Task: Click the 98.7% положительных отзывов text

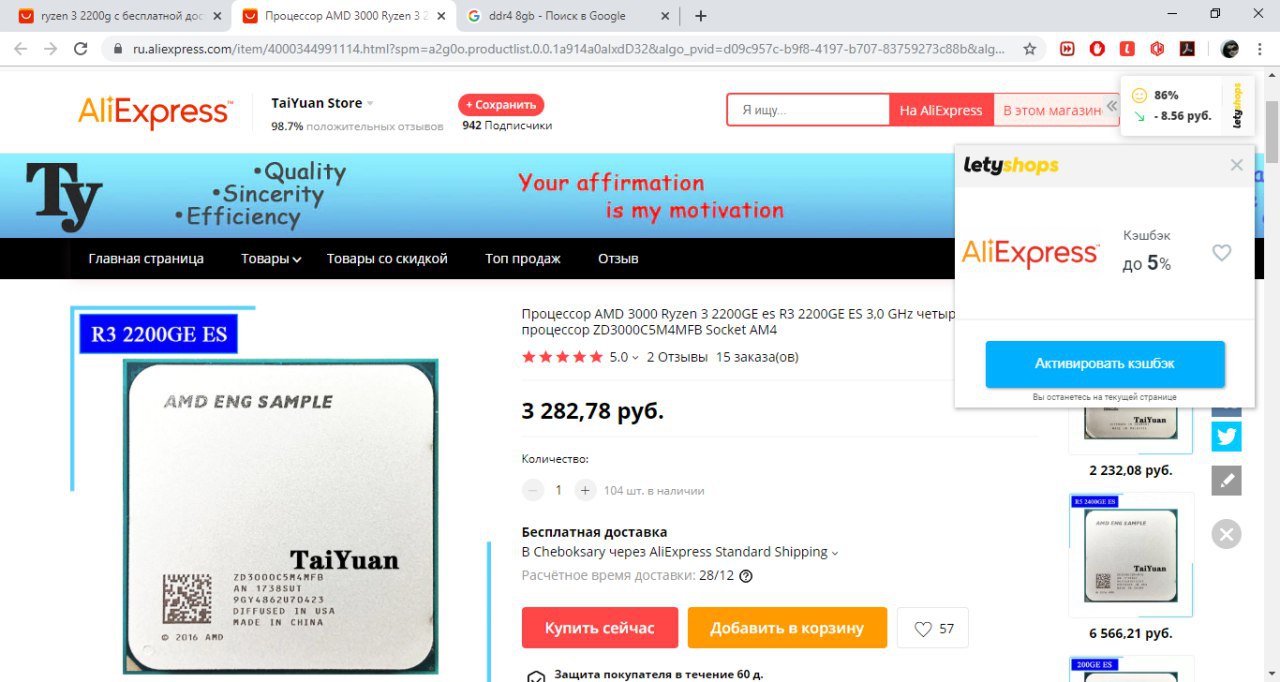Action: click(357, 126)
